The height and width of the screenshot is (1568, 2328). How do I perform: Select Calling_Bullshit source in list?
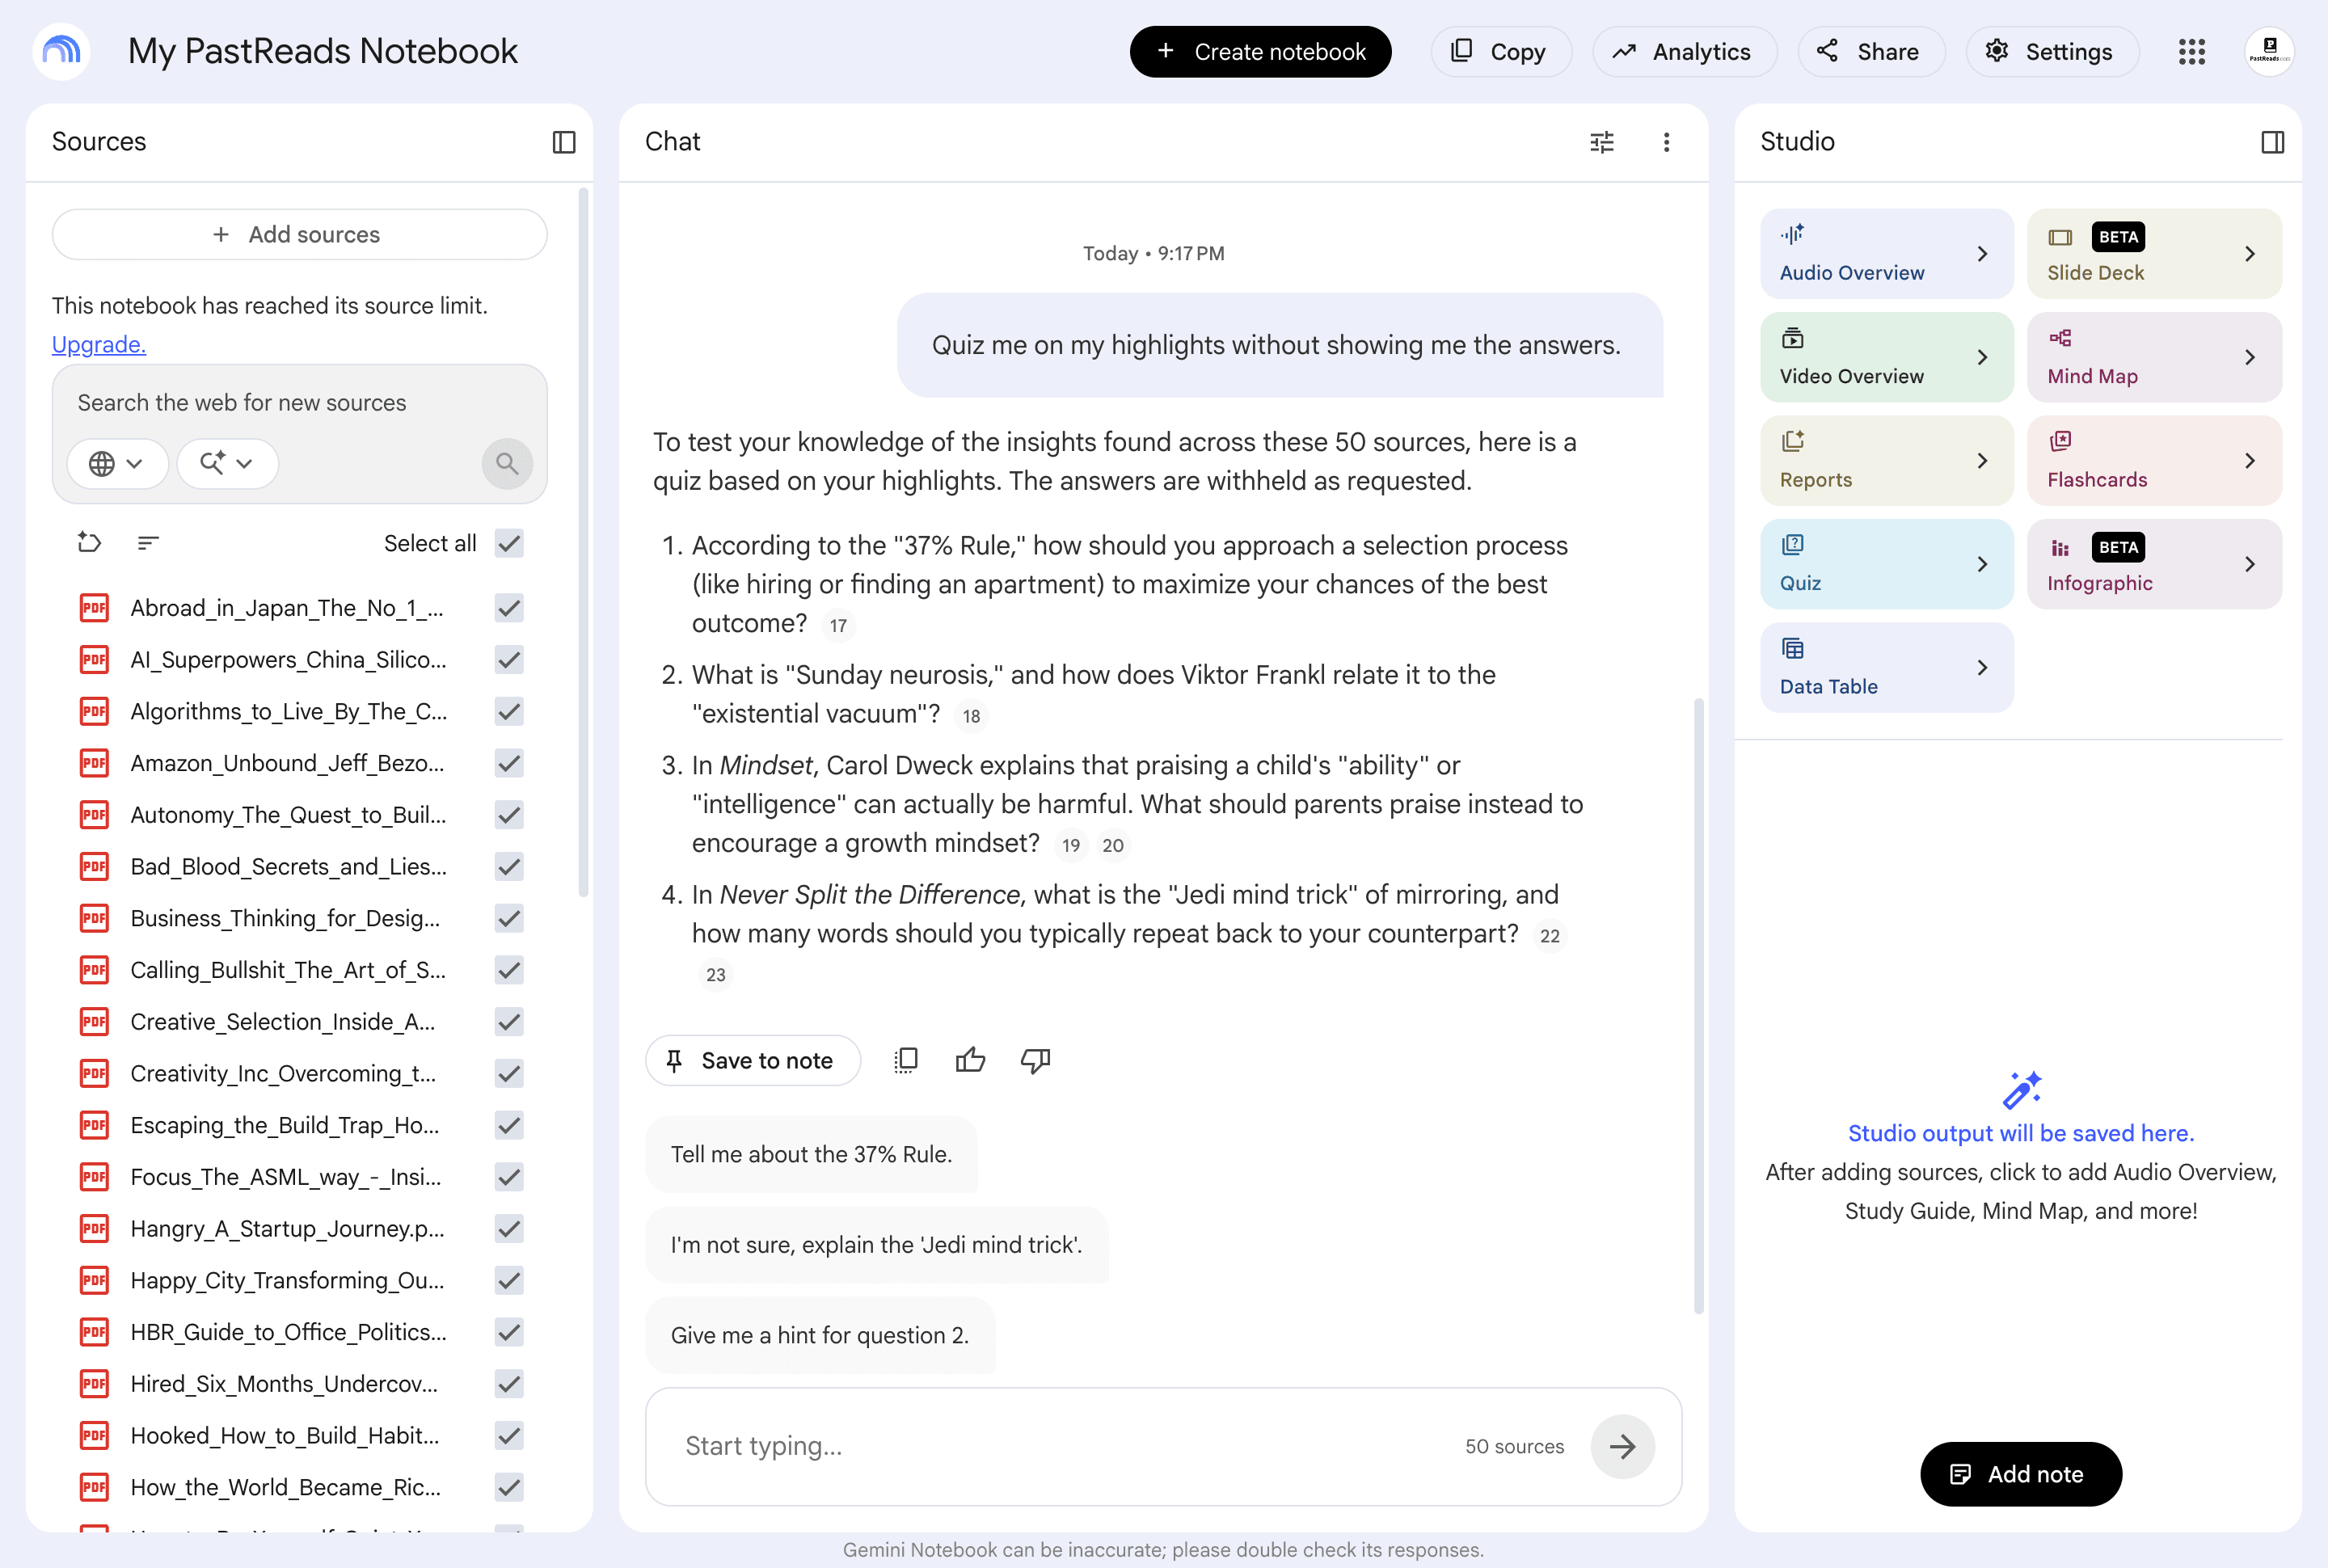click(x=288, y=970)
